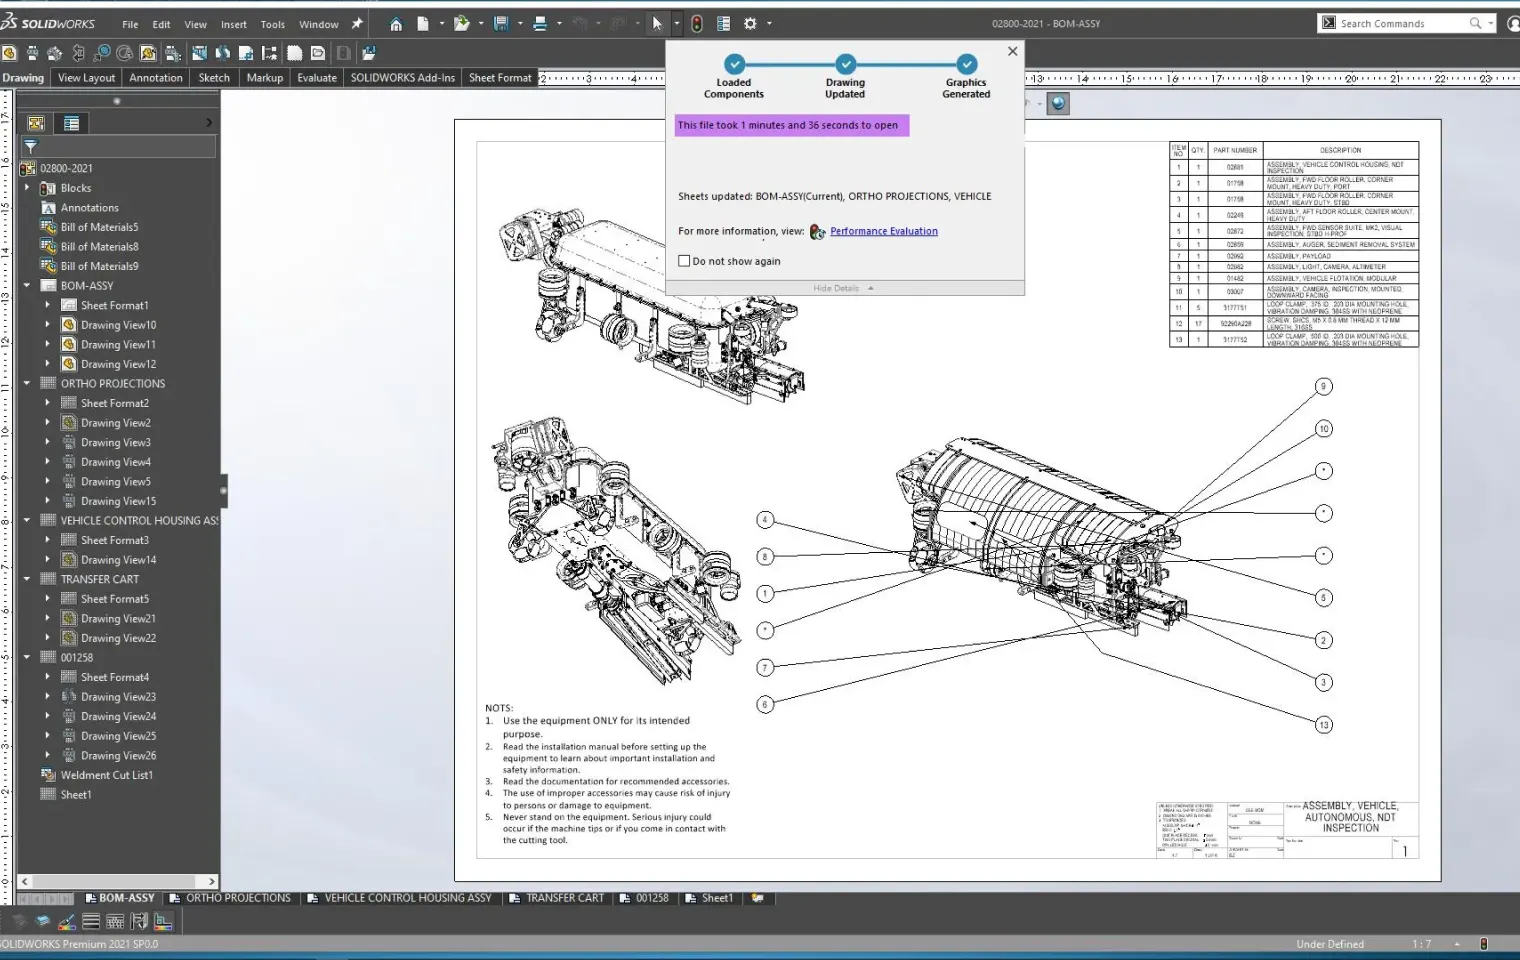
Task: Collapse the ORTHO PROJECTIONS sheet node
Action: point(27,384)
